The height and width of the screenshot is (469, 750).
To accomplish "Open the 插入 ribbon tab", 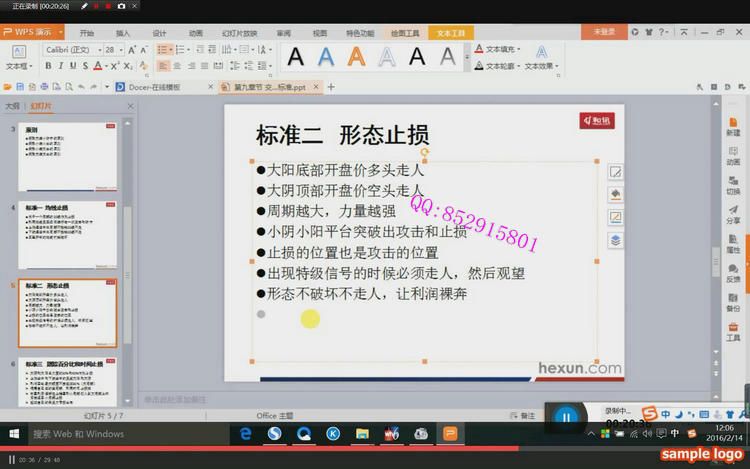I will [x=123, y=32].
